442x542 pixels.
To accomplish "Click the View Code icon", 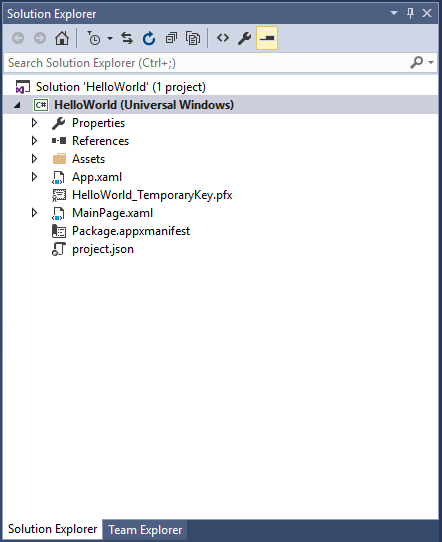I will tap(223, 38).
